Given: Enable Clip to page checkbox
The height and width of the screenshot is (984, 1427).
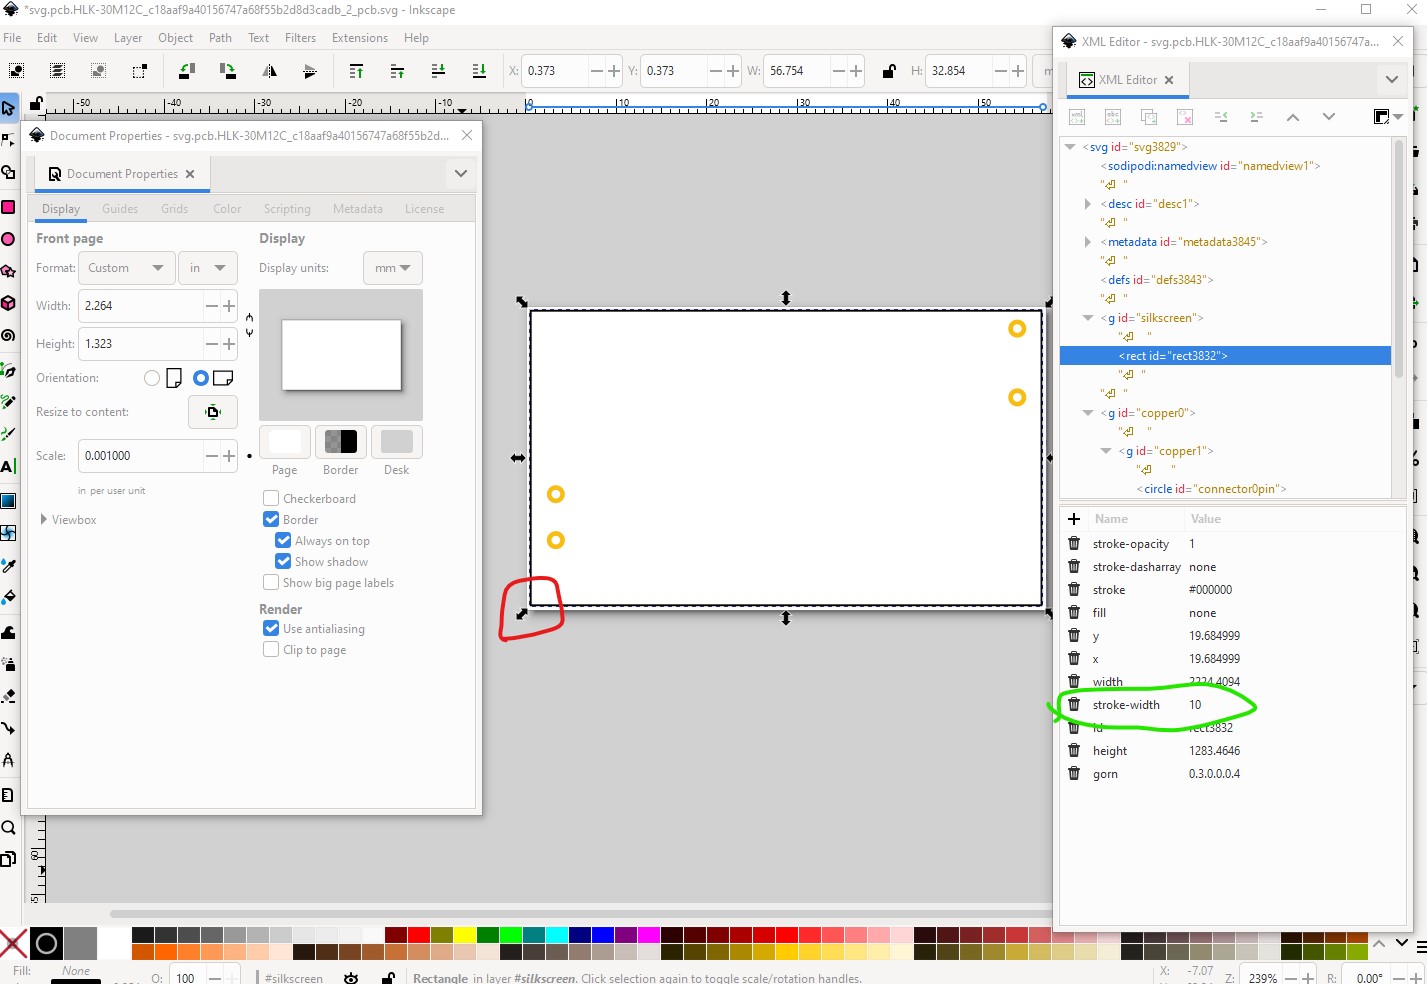Looking at the screenshot, I should coord(271,649).
